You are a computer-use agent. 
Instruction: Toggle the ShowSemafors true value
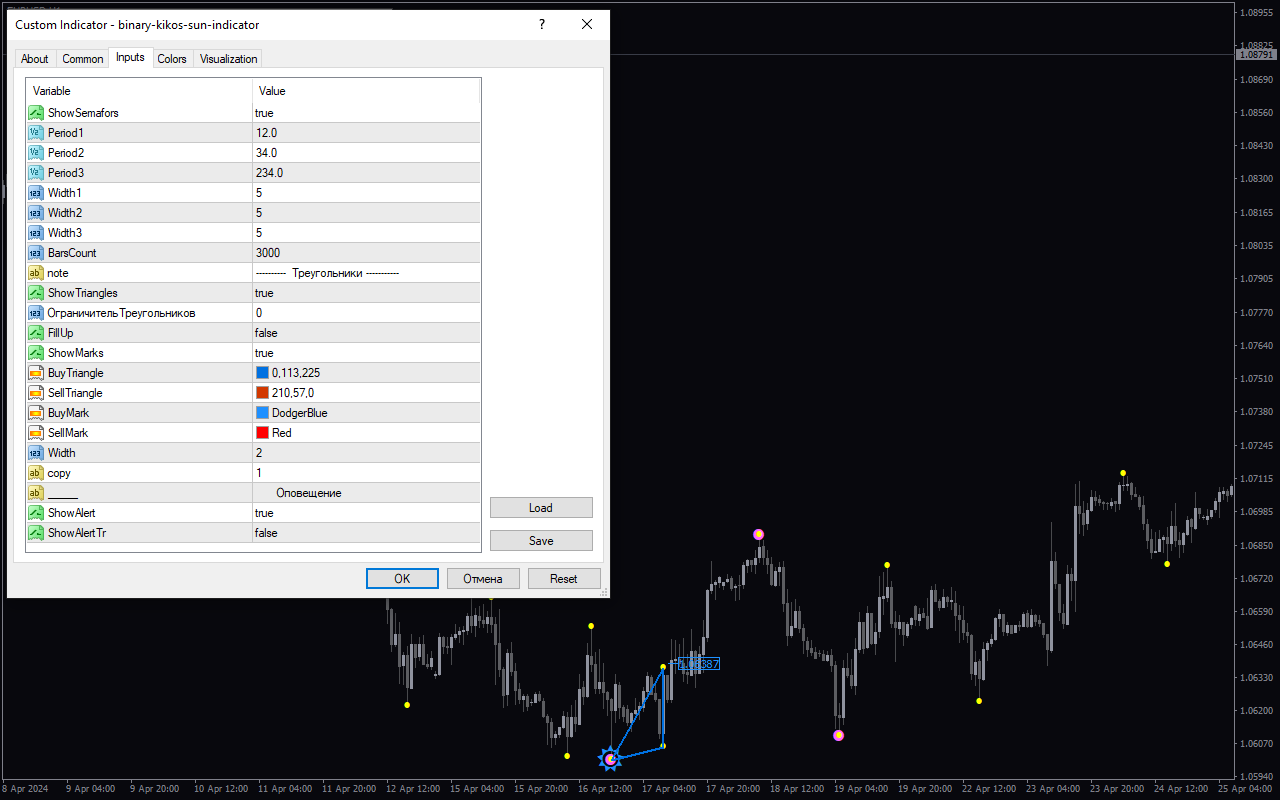pos(366,113)
